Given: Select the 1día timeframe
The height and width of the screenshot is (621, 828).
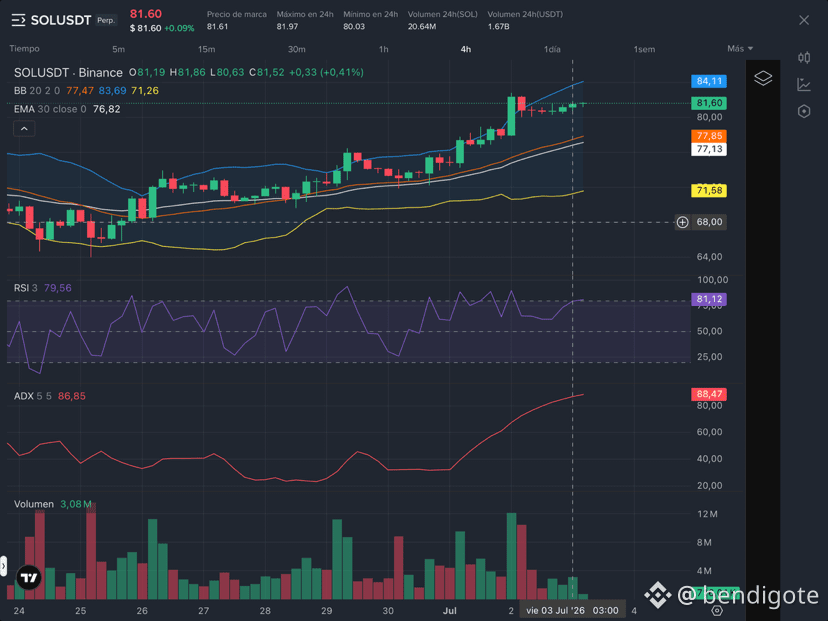Looking at the screenshot, I should point(552,49).
